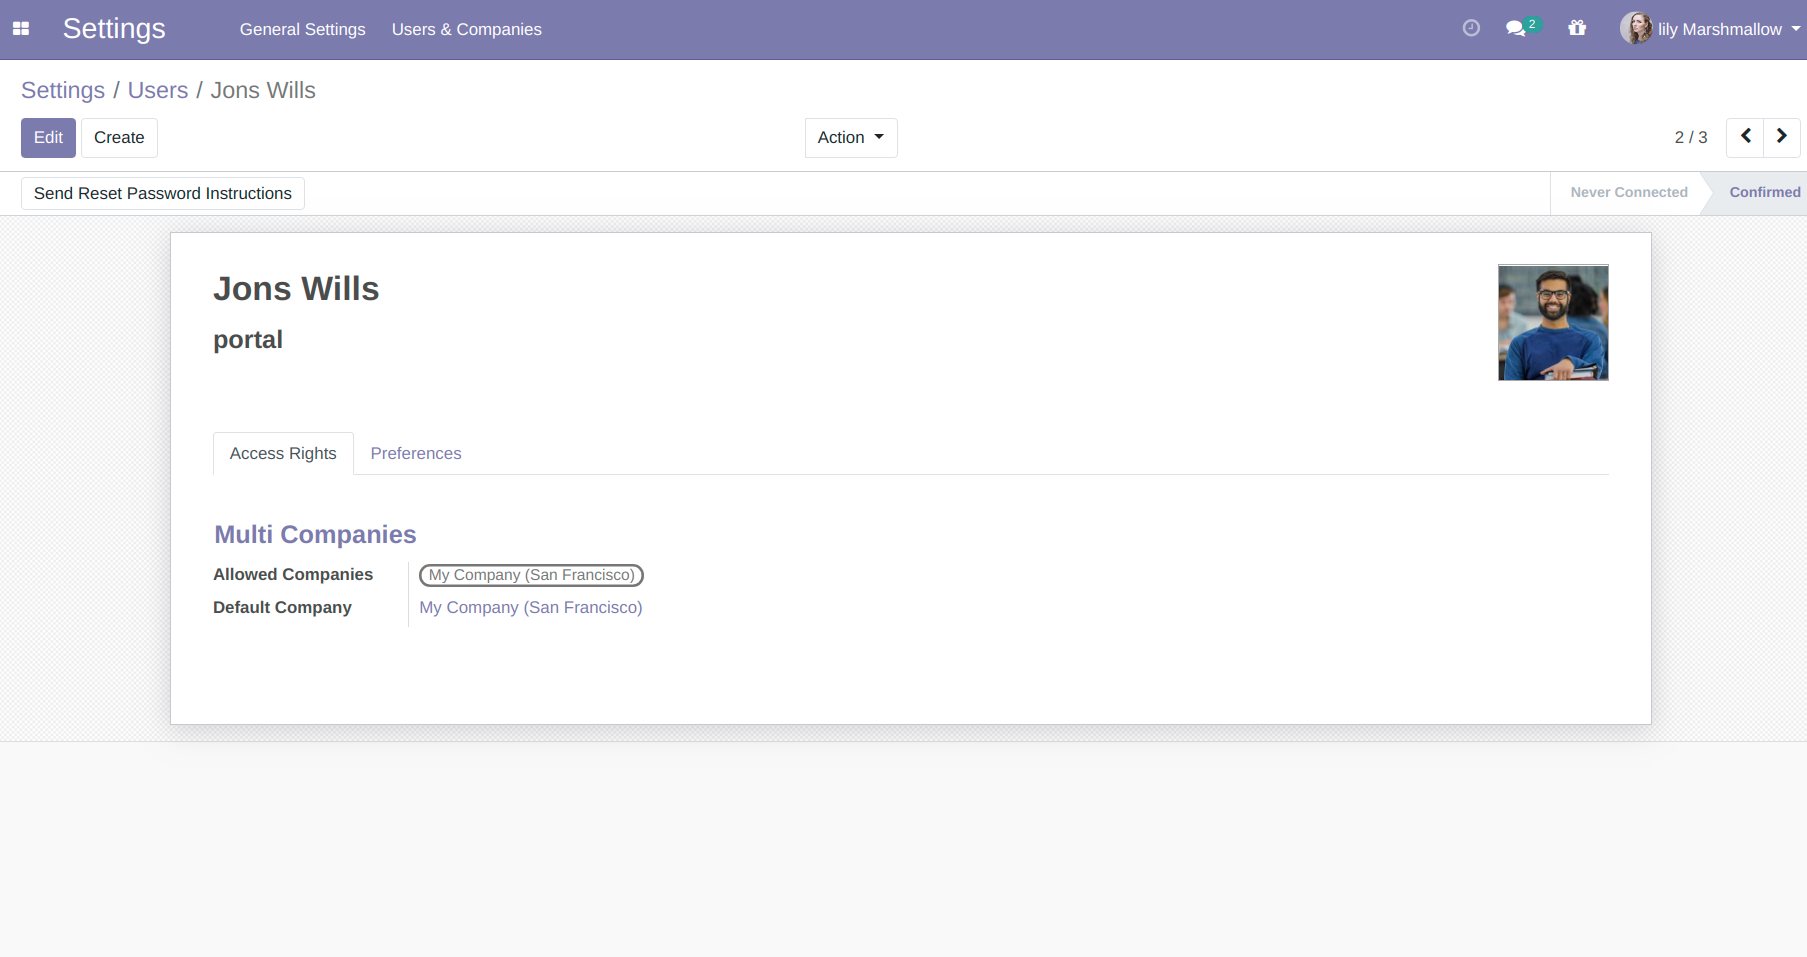
Task: Open the conversations chat icon
Action: pos(1516,29)
